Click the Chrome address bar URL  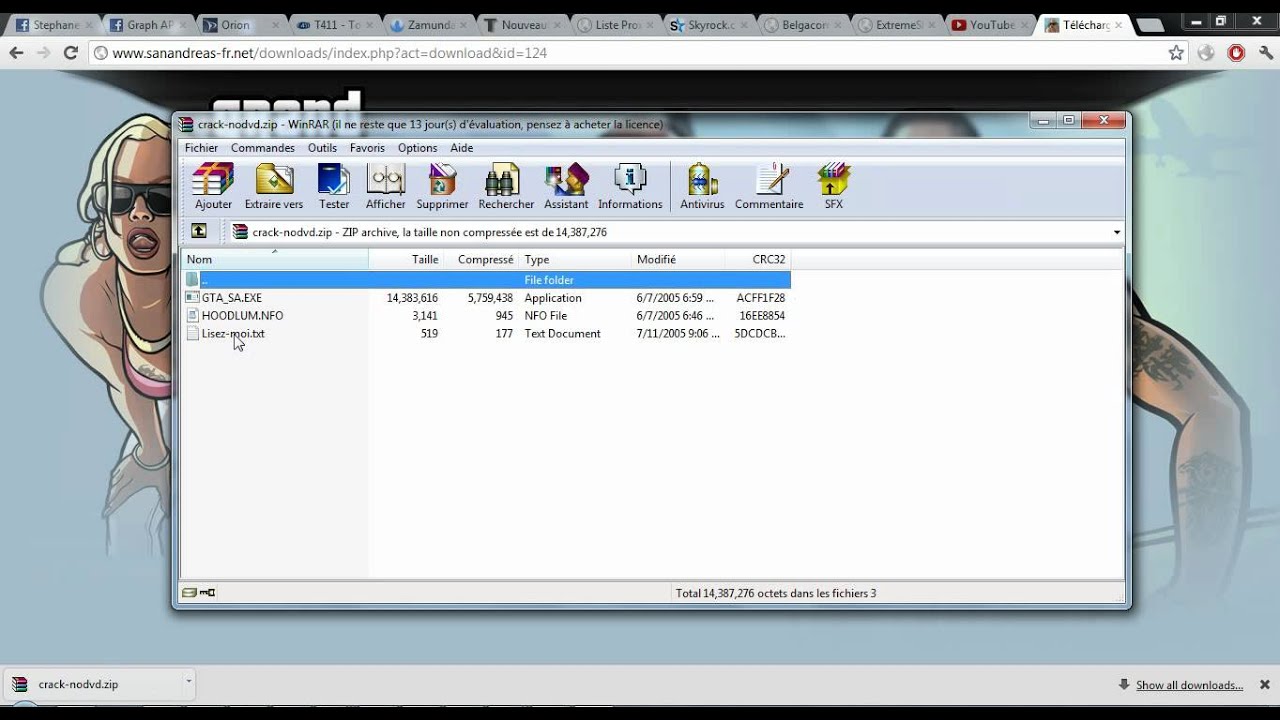tap(330, 53)
